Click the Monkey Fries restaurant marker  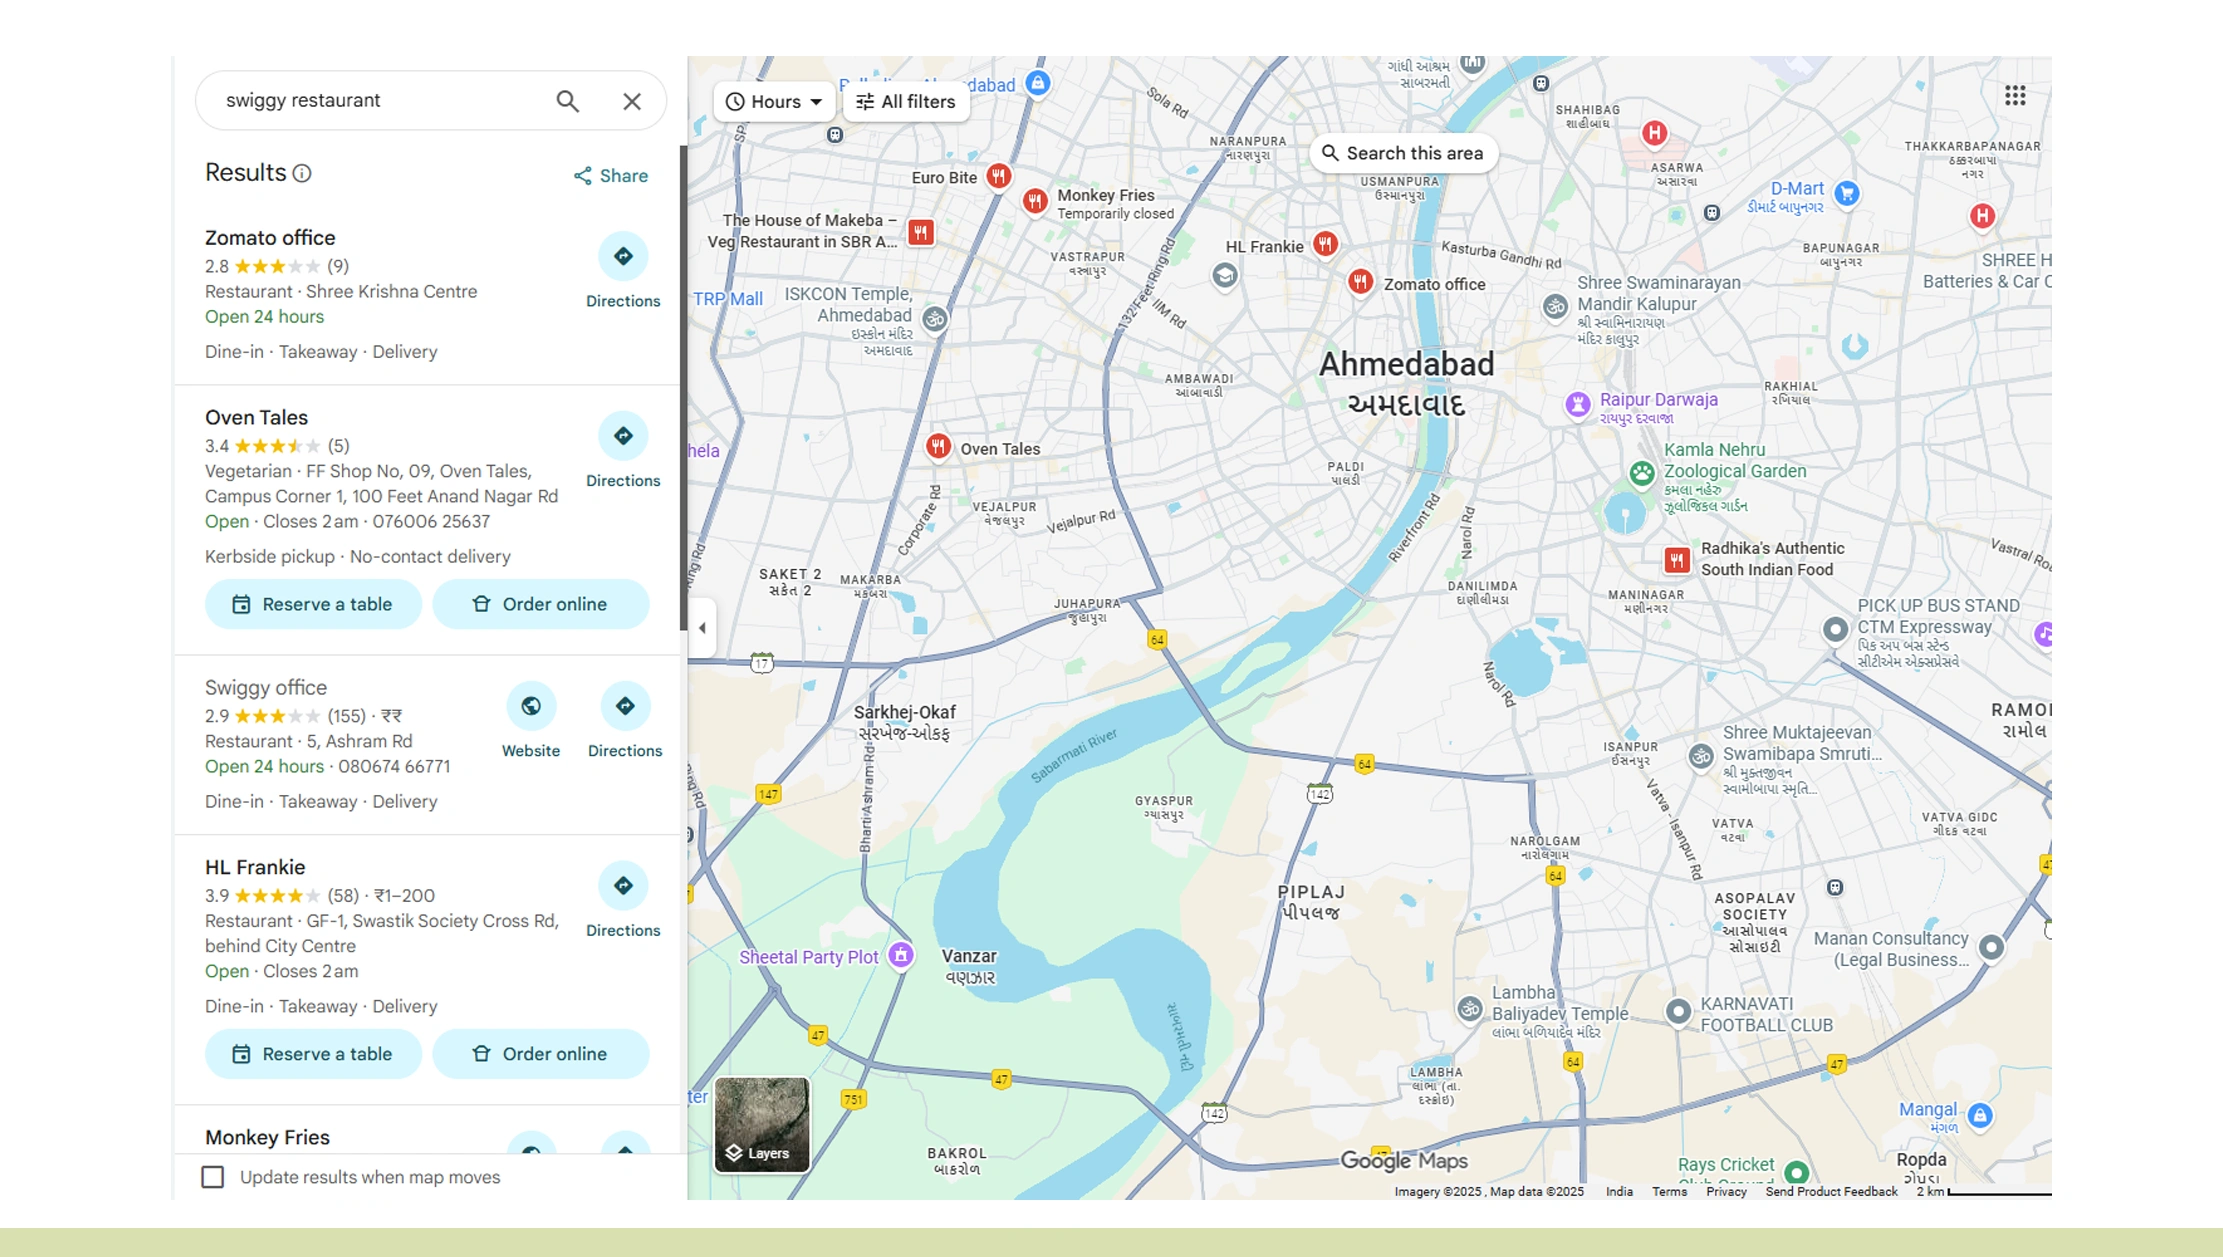point(1036,201)
